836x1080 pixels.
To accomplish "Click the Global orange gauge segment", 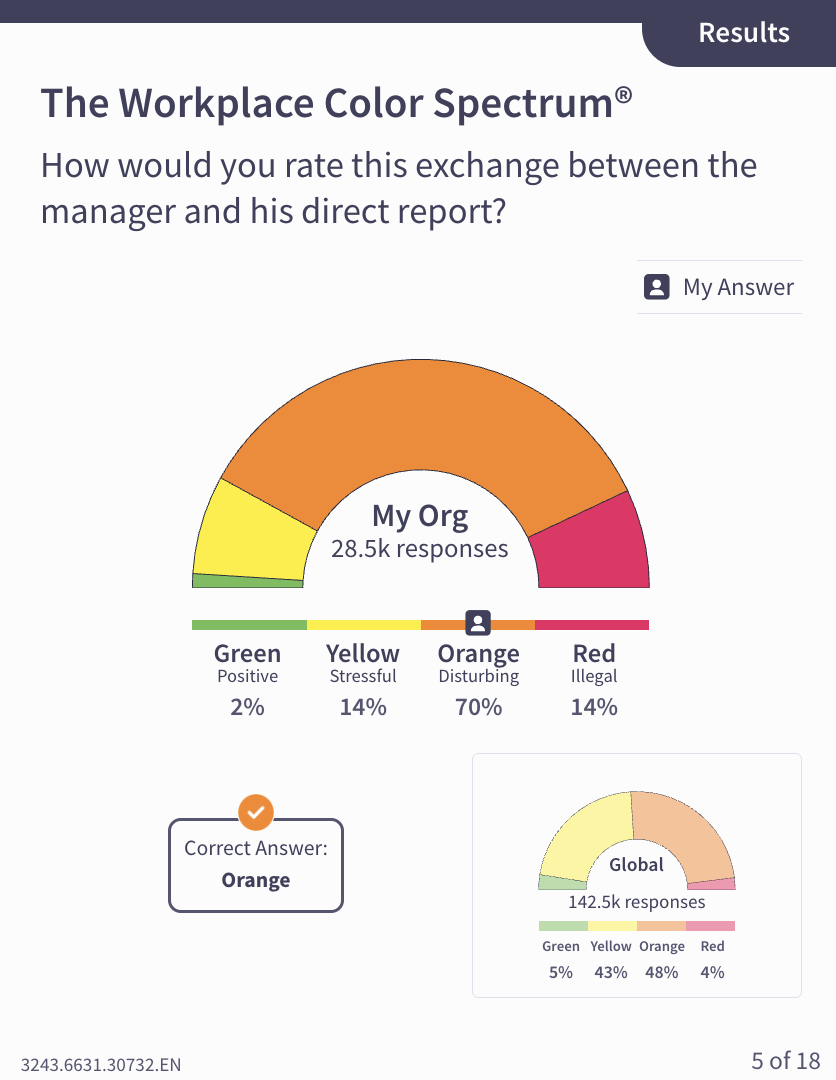I will coord(685,830).
